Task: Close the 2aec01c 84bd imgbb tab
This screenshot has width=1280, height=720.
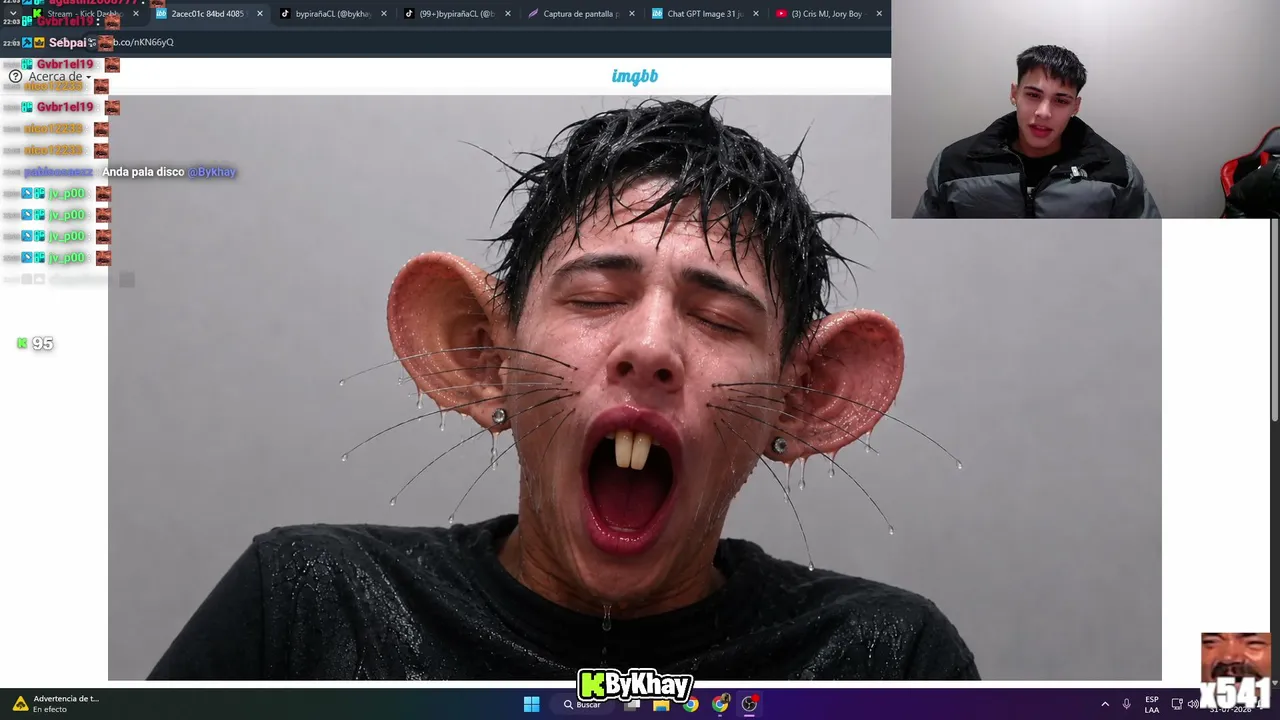Action: (x=260, y=14)
